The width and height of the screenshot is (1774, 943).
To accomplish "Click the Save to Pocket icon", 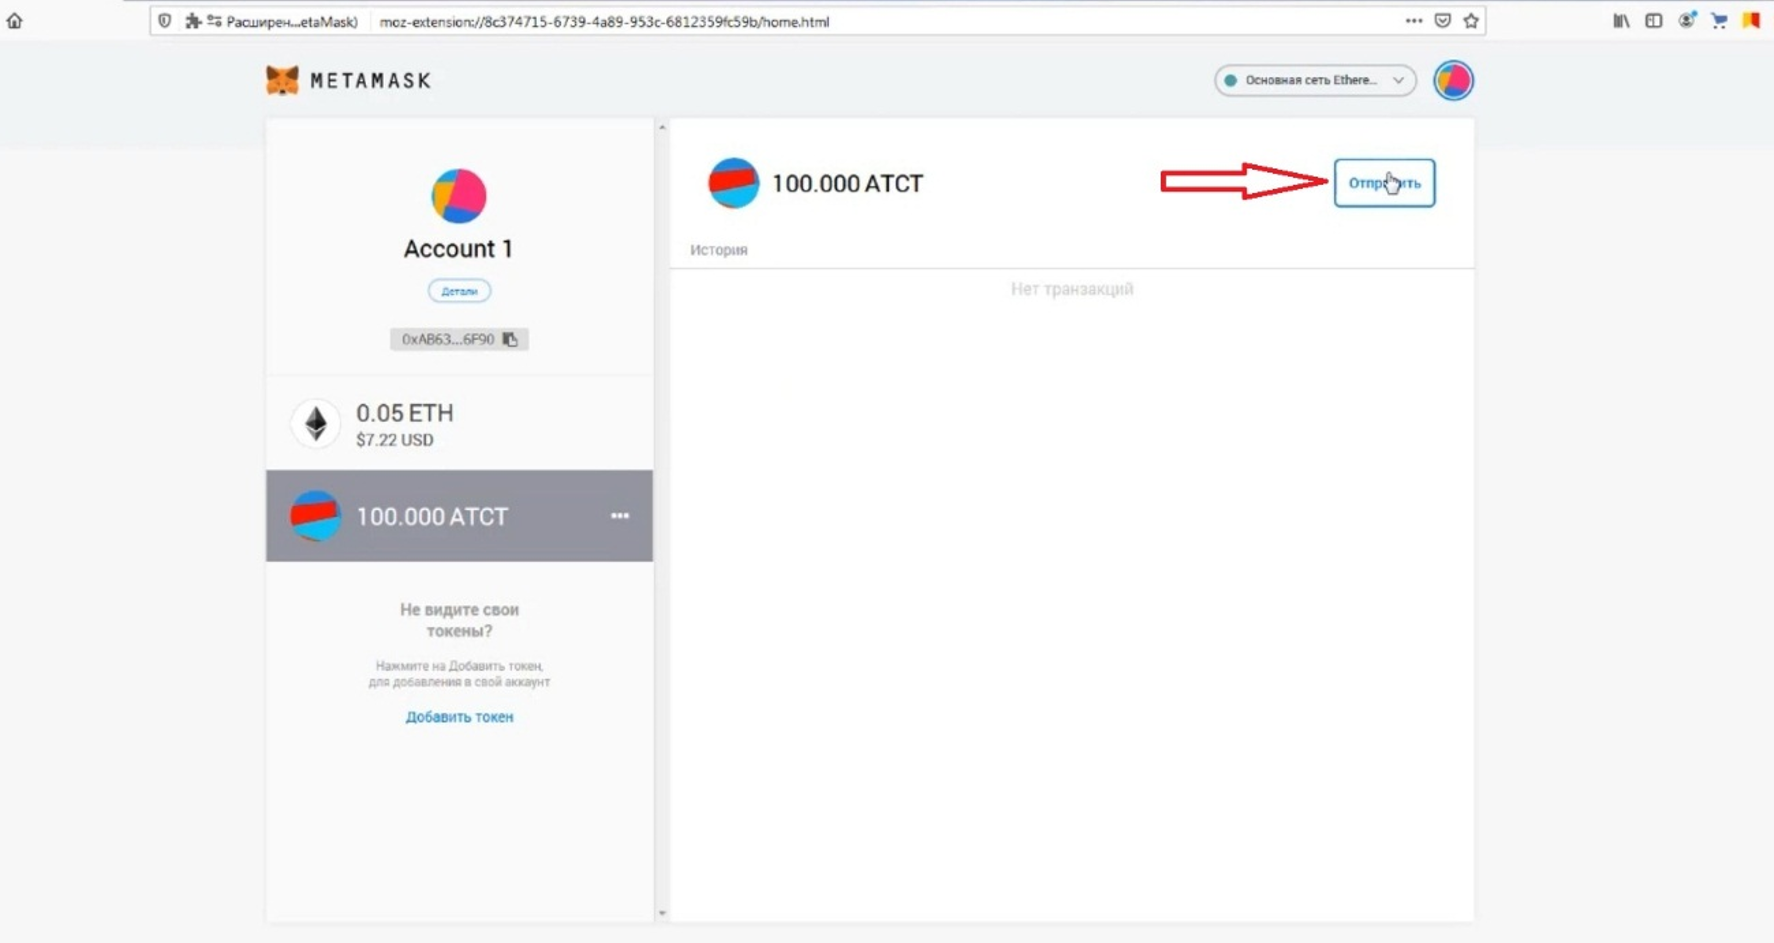I will click(1442, 21).
